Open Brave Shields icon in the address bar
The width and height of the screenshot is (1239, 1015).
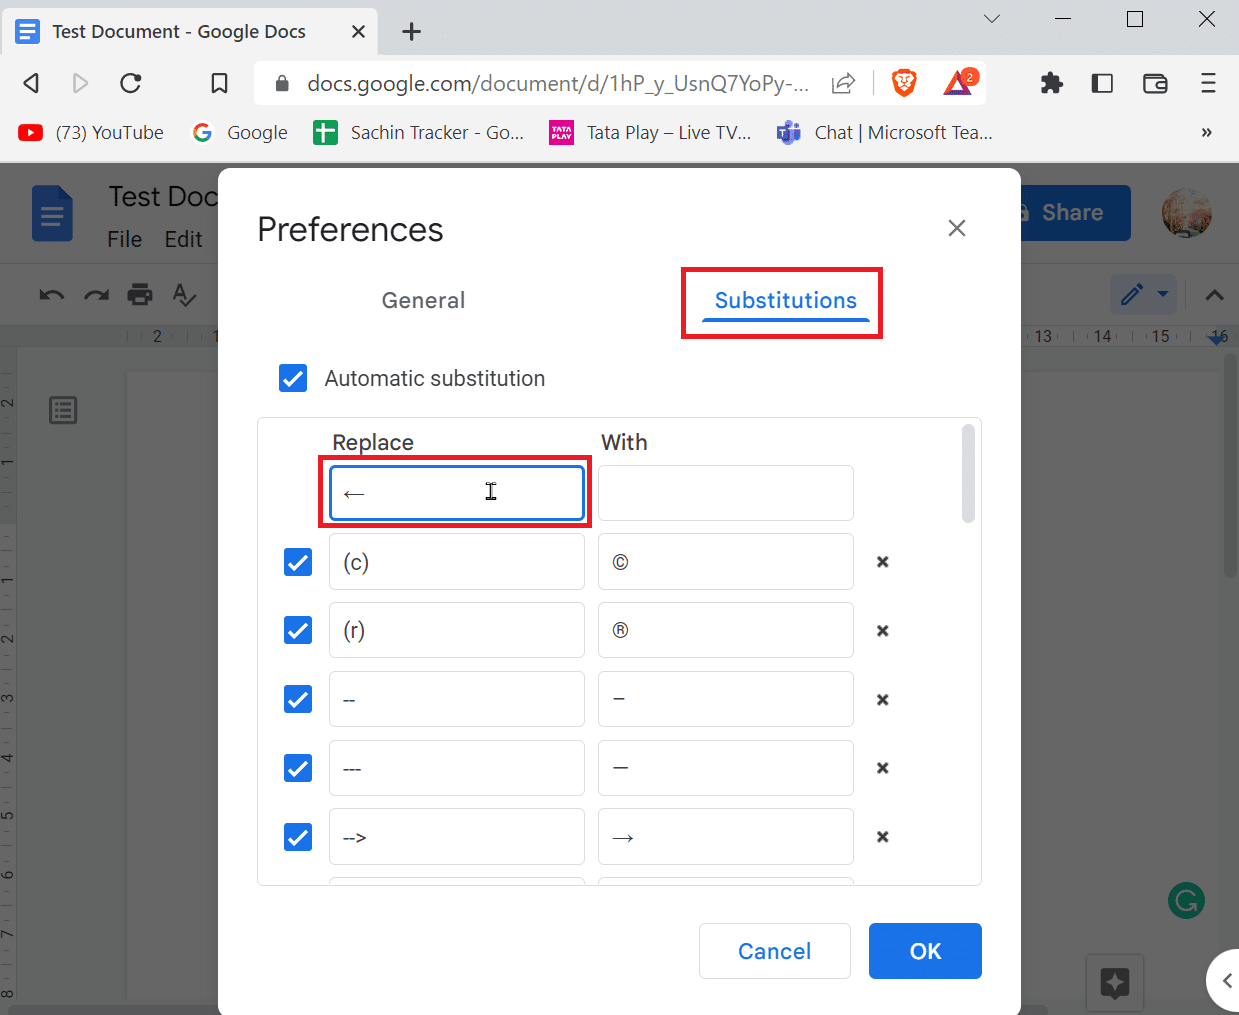pyautogui.click(x=904, y=83)
